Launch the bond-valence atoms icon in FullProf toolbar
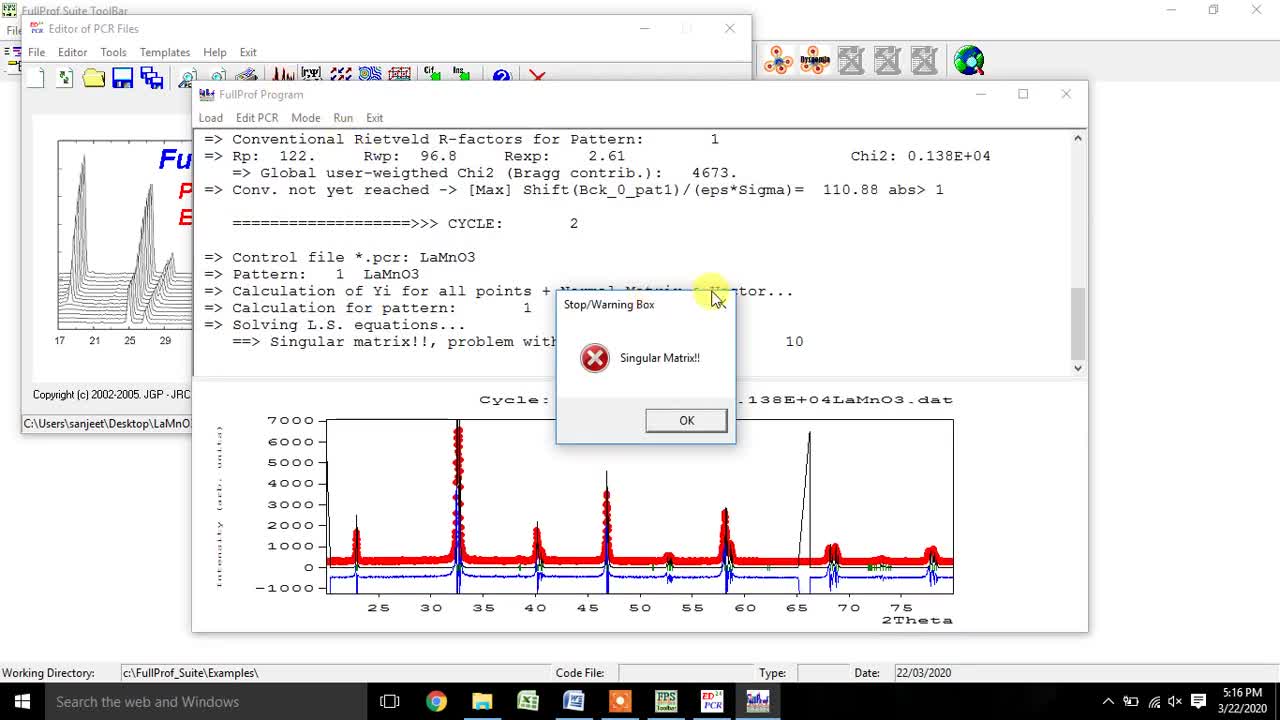Screen dimensions: 1280x720 click(778, 60)
